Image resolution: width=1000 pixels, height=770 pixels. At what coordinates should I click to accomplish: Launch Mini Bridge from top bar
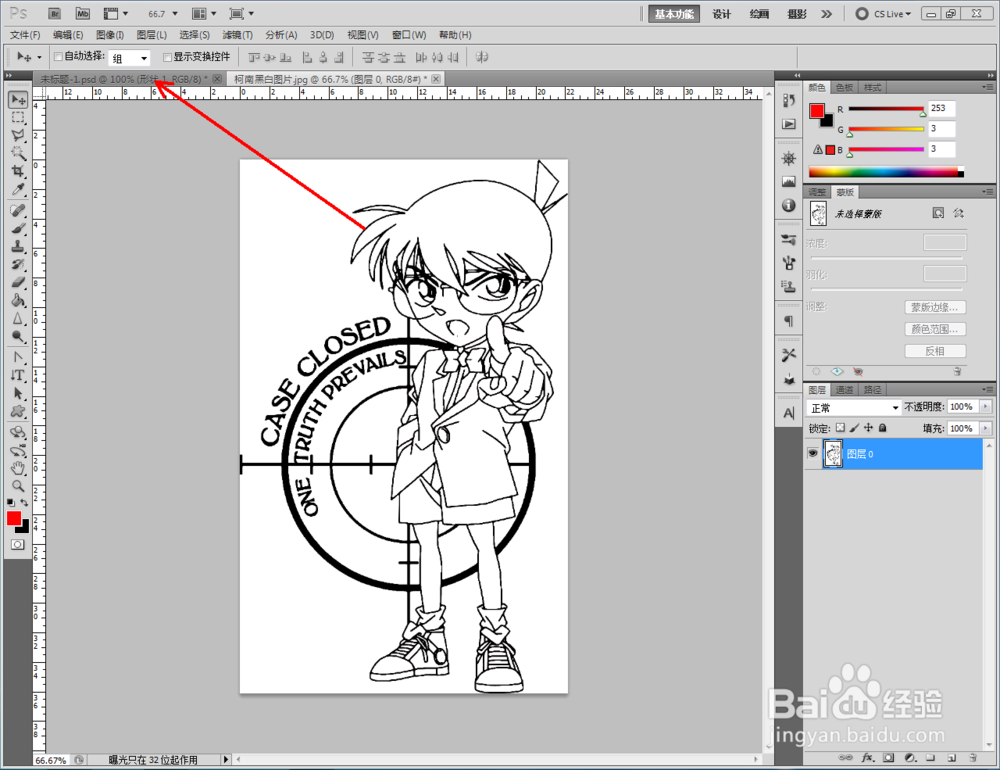pyautogui.click(x=83, y=13)
